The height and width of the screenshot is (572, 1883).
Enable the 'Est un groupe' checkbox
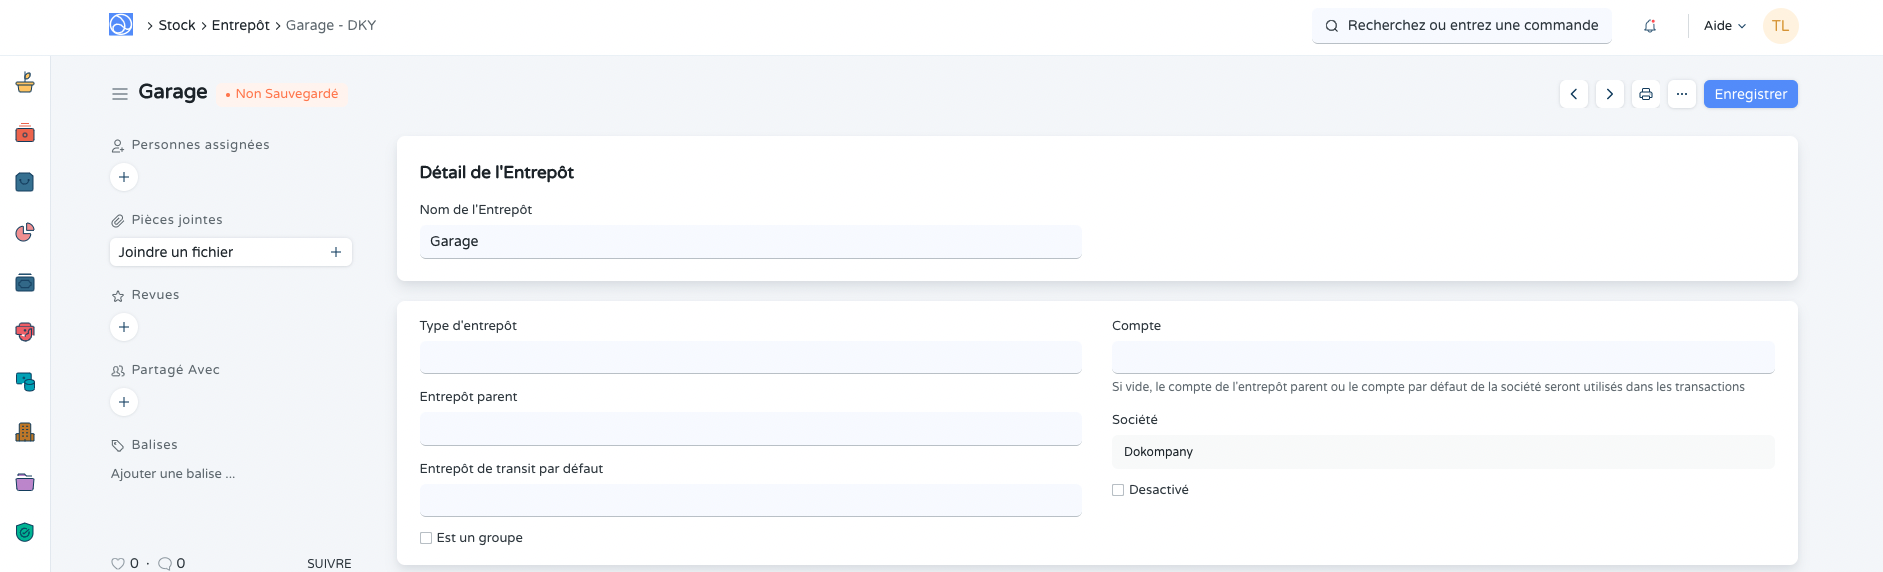pyautogui.click(x=426, y=538)
